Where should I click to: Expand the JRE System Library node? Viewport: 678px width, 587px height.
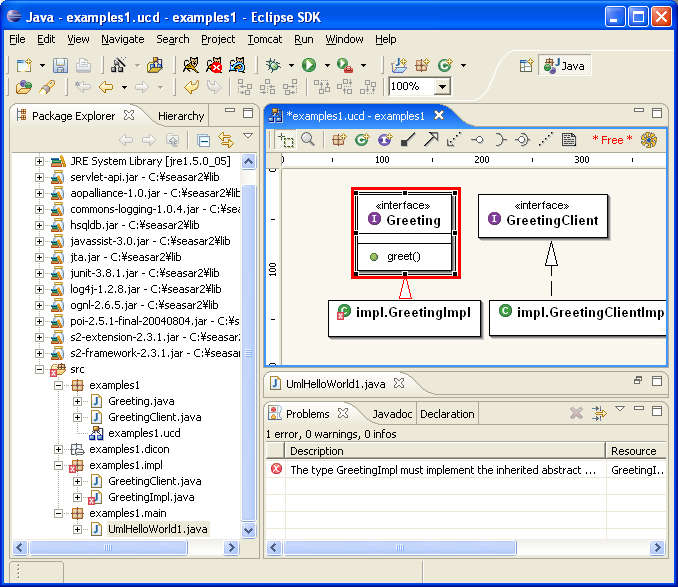[40, 161]
